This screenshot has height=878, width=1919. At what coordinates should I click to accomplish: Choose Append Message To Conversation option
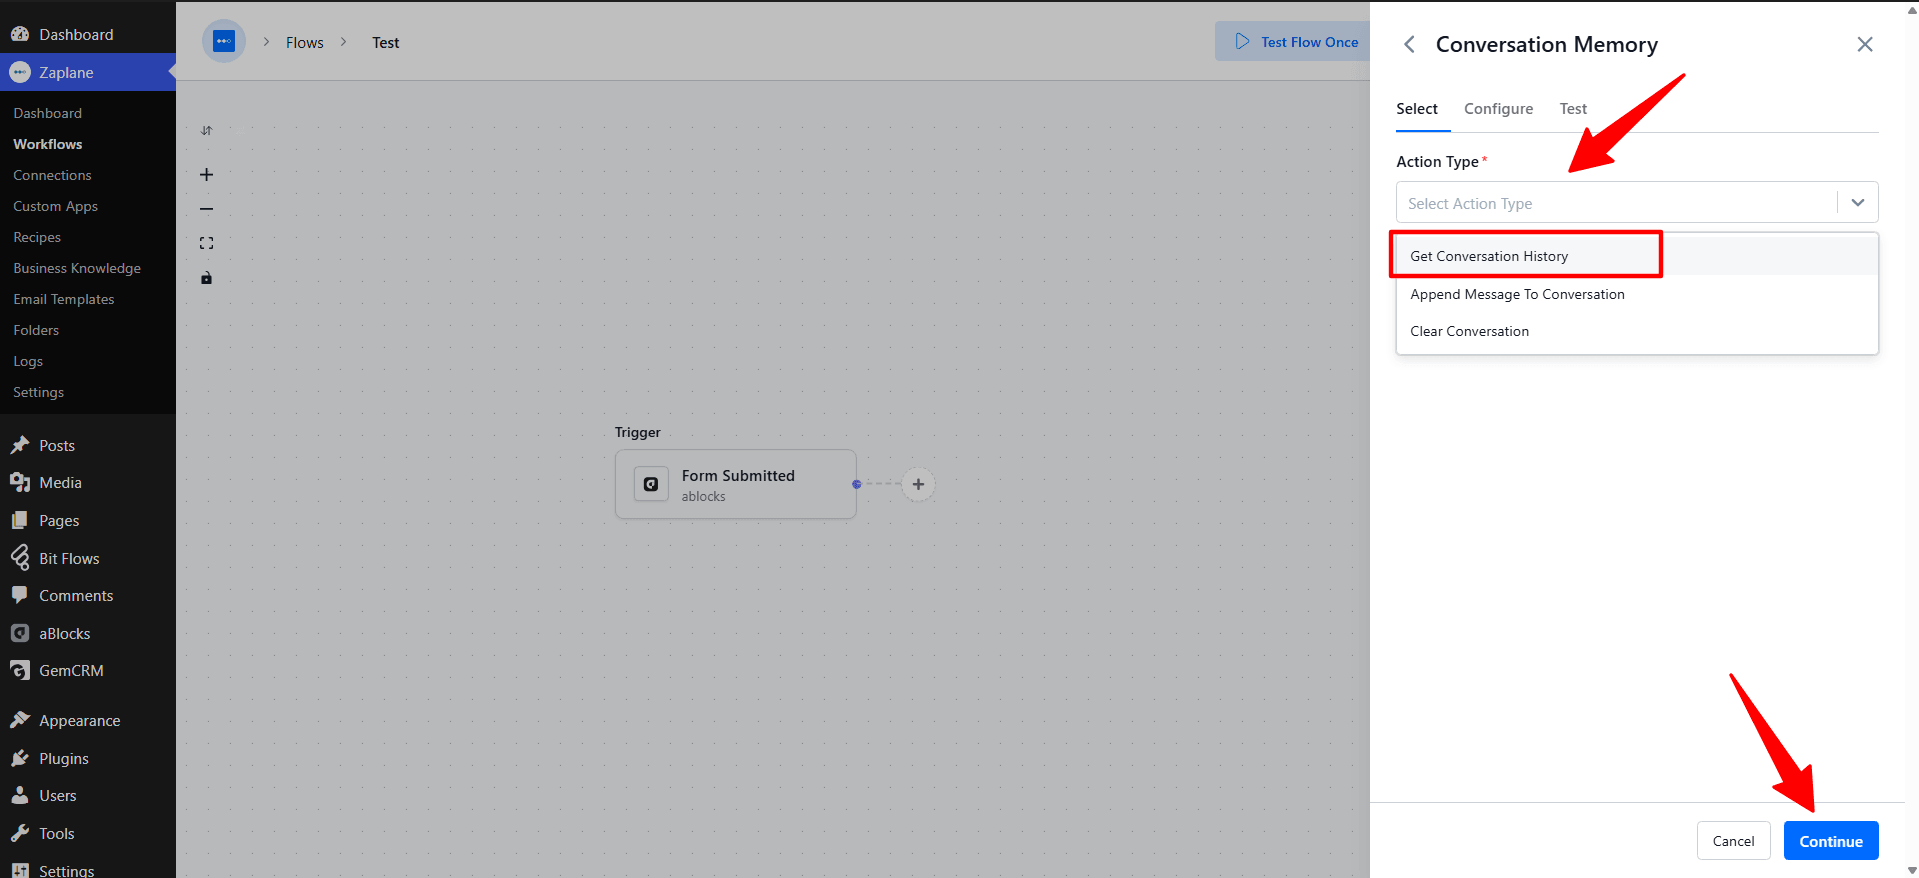[x=1637, y=294]
